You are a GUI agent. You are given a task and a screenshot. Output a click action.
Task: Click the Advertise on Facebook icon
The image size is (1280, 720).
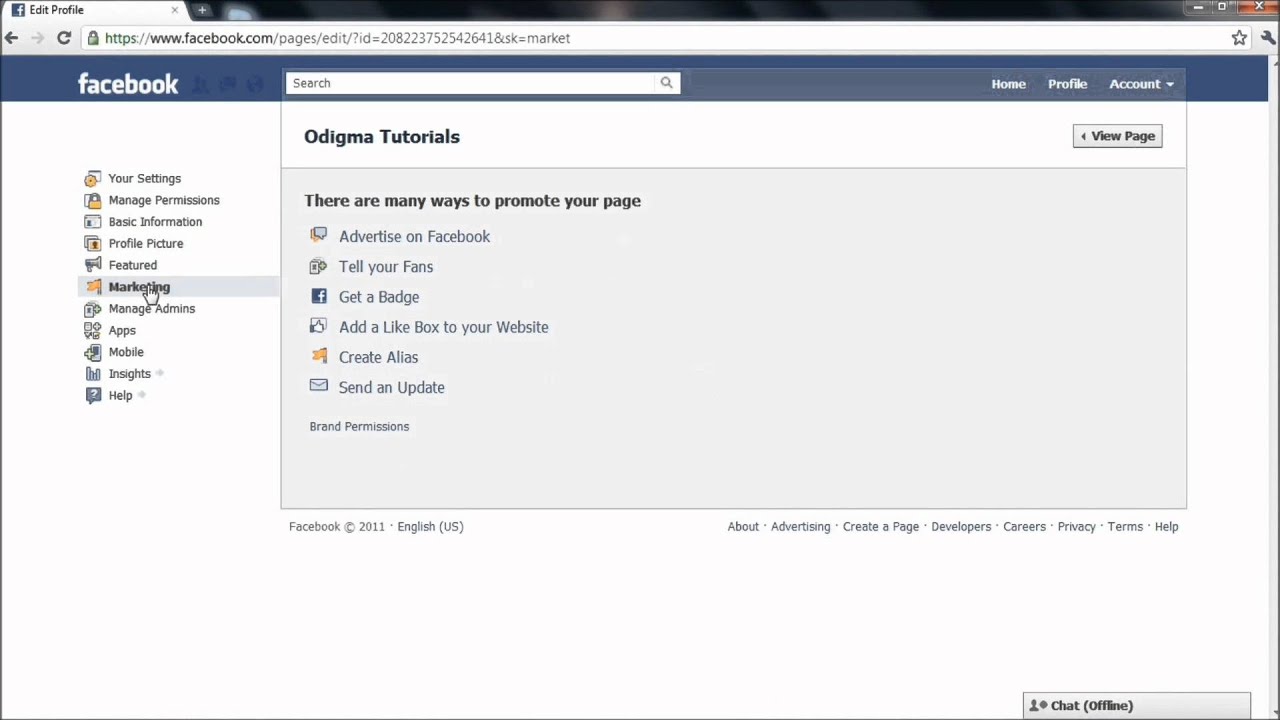point(318,235)
